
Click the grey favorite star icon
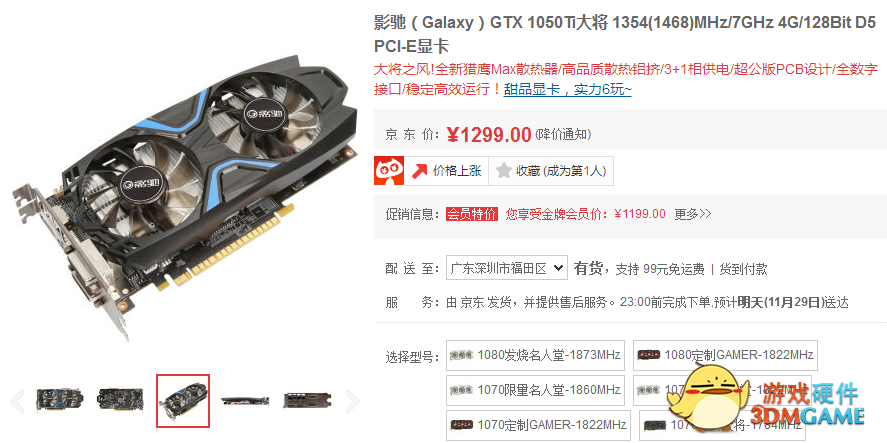(x=503, y=171)
